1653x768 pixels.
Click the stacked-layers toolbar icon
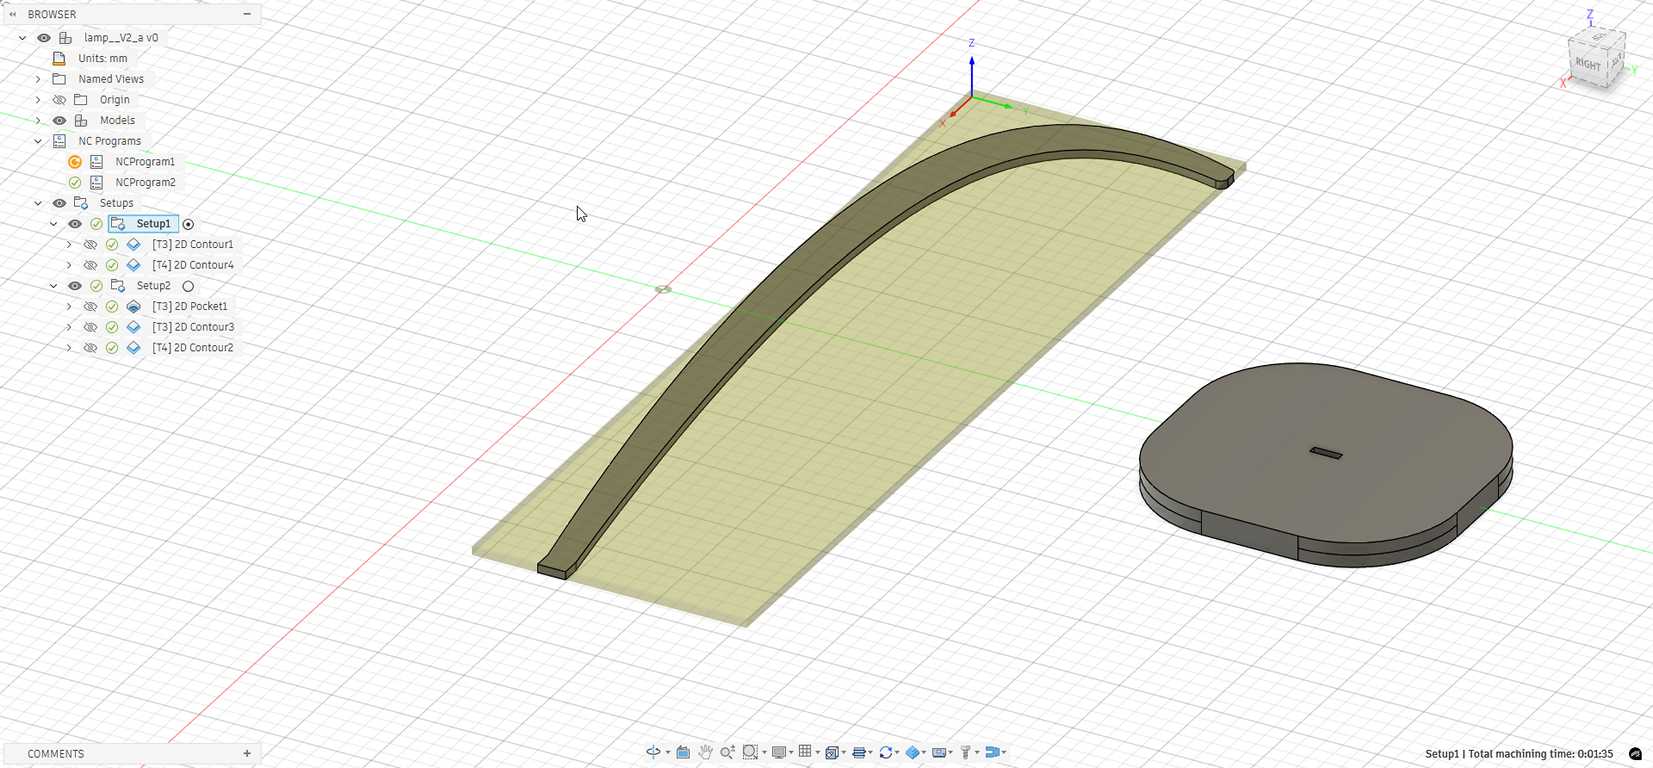(x=859, y=753)
